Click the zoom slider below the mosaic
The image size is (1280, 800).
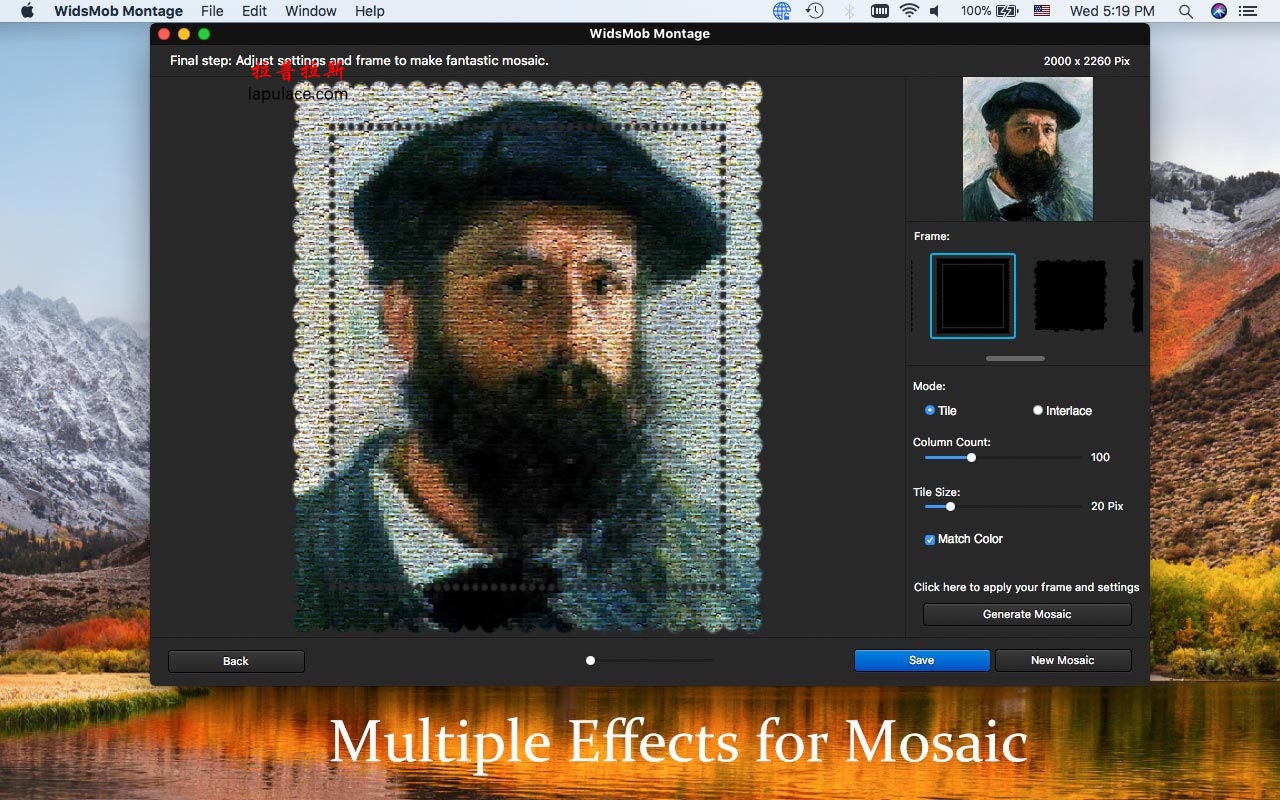tap(651, 660)
